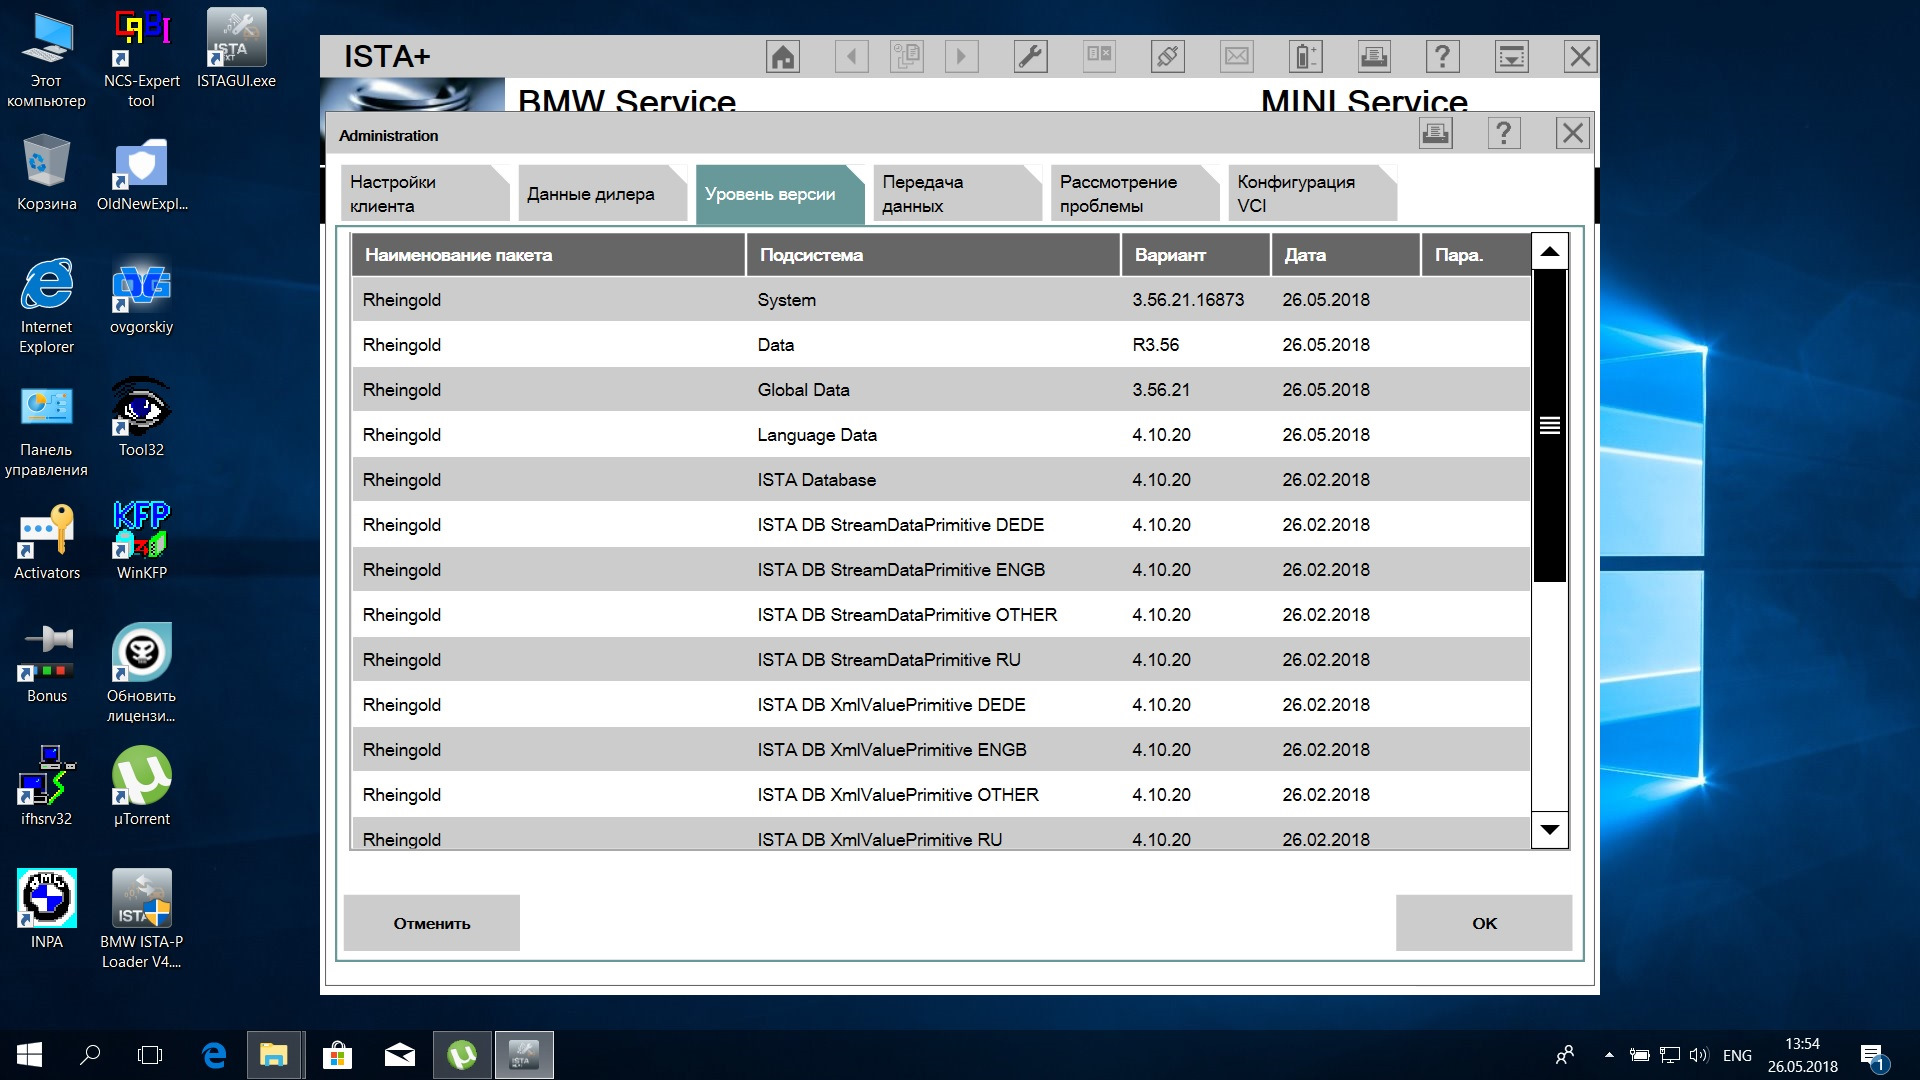The height and width of the screenshot is (1080, 1920).
Task: Click Вариант column header
Action: click(1196, 255)
